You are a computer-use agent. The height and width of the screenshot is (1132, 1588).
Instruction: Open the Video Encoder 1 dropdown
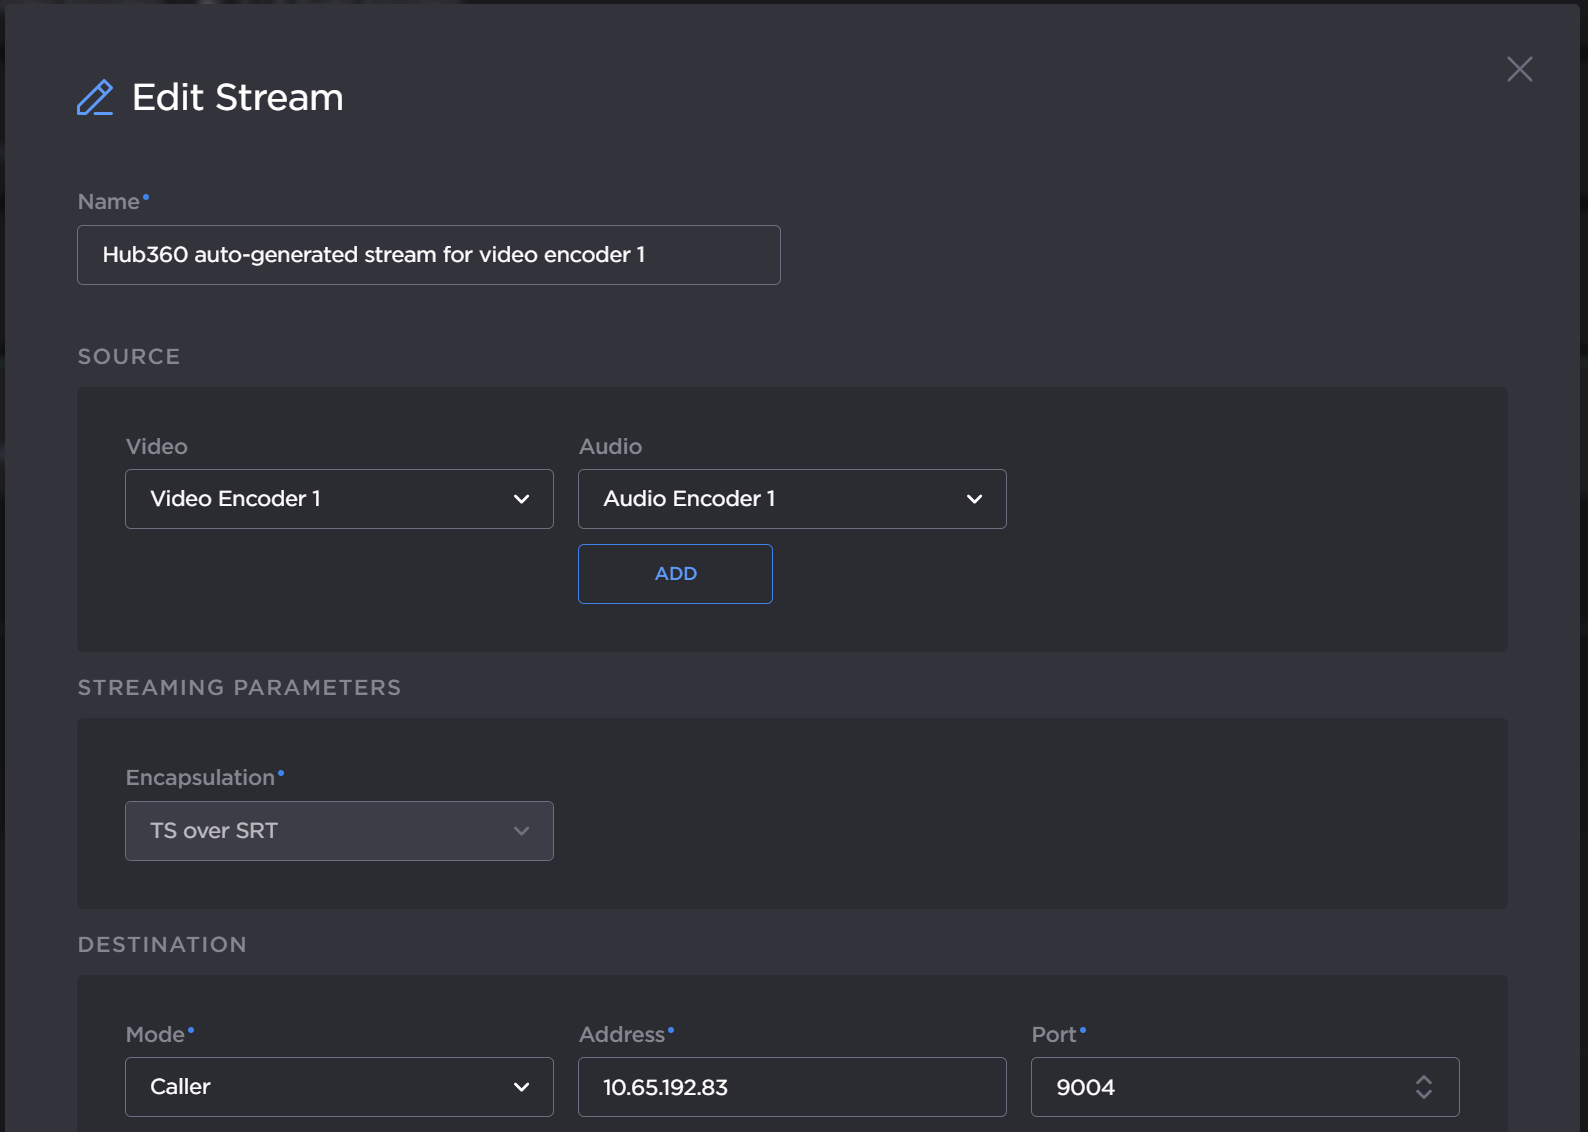pos(339,499)
